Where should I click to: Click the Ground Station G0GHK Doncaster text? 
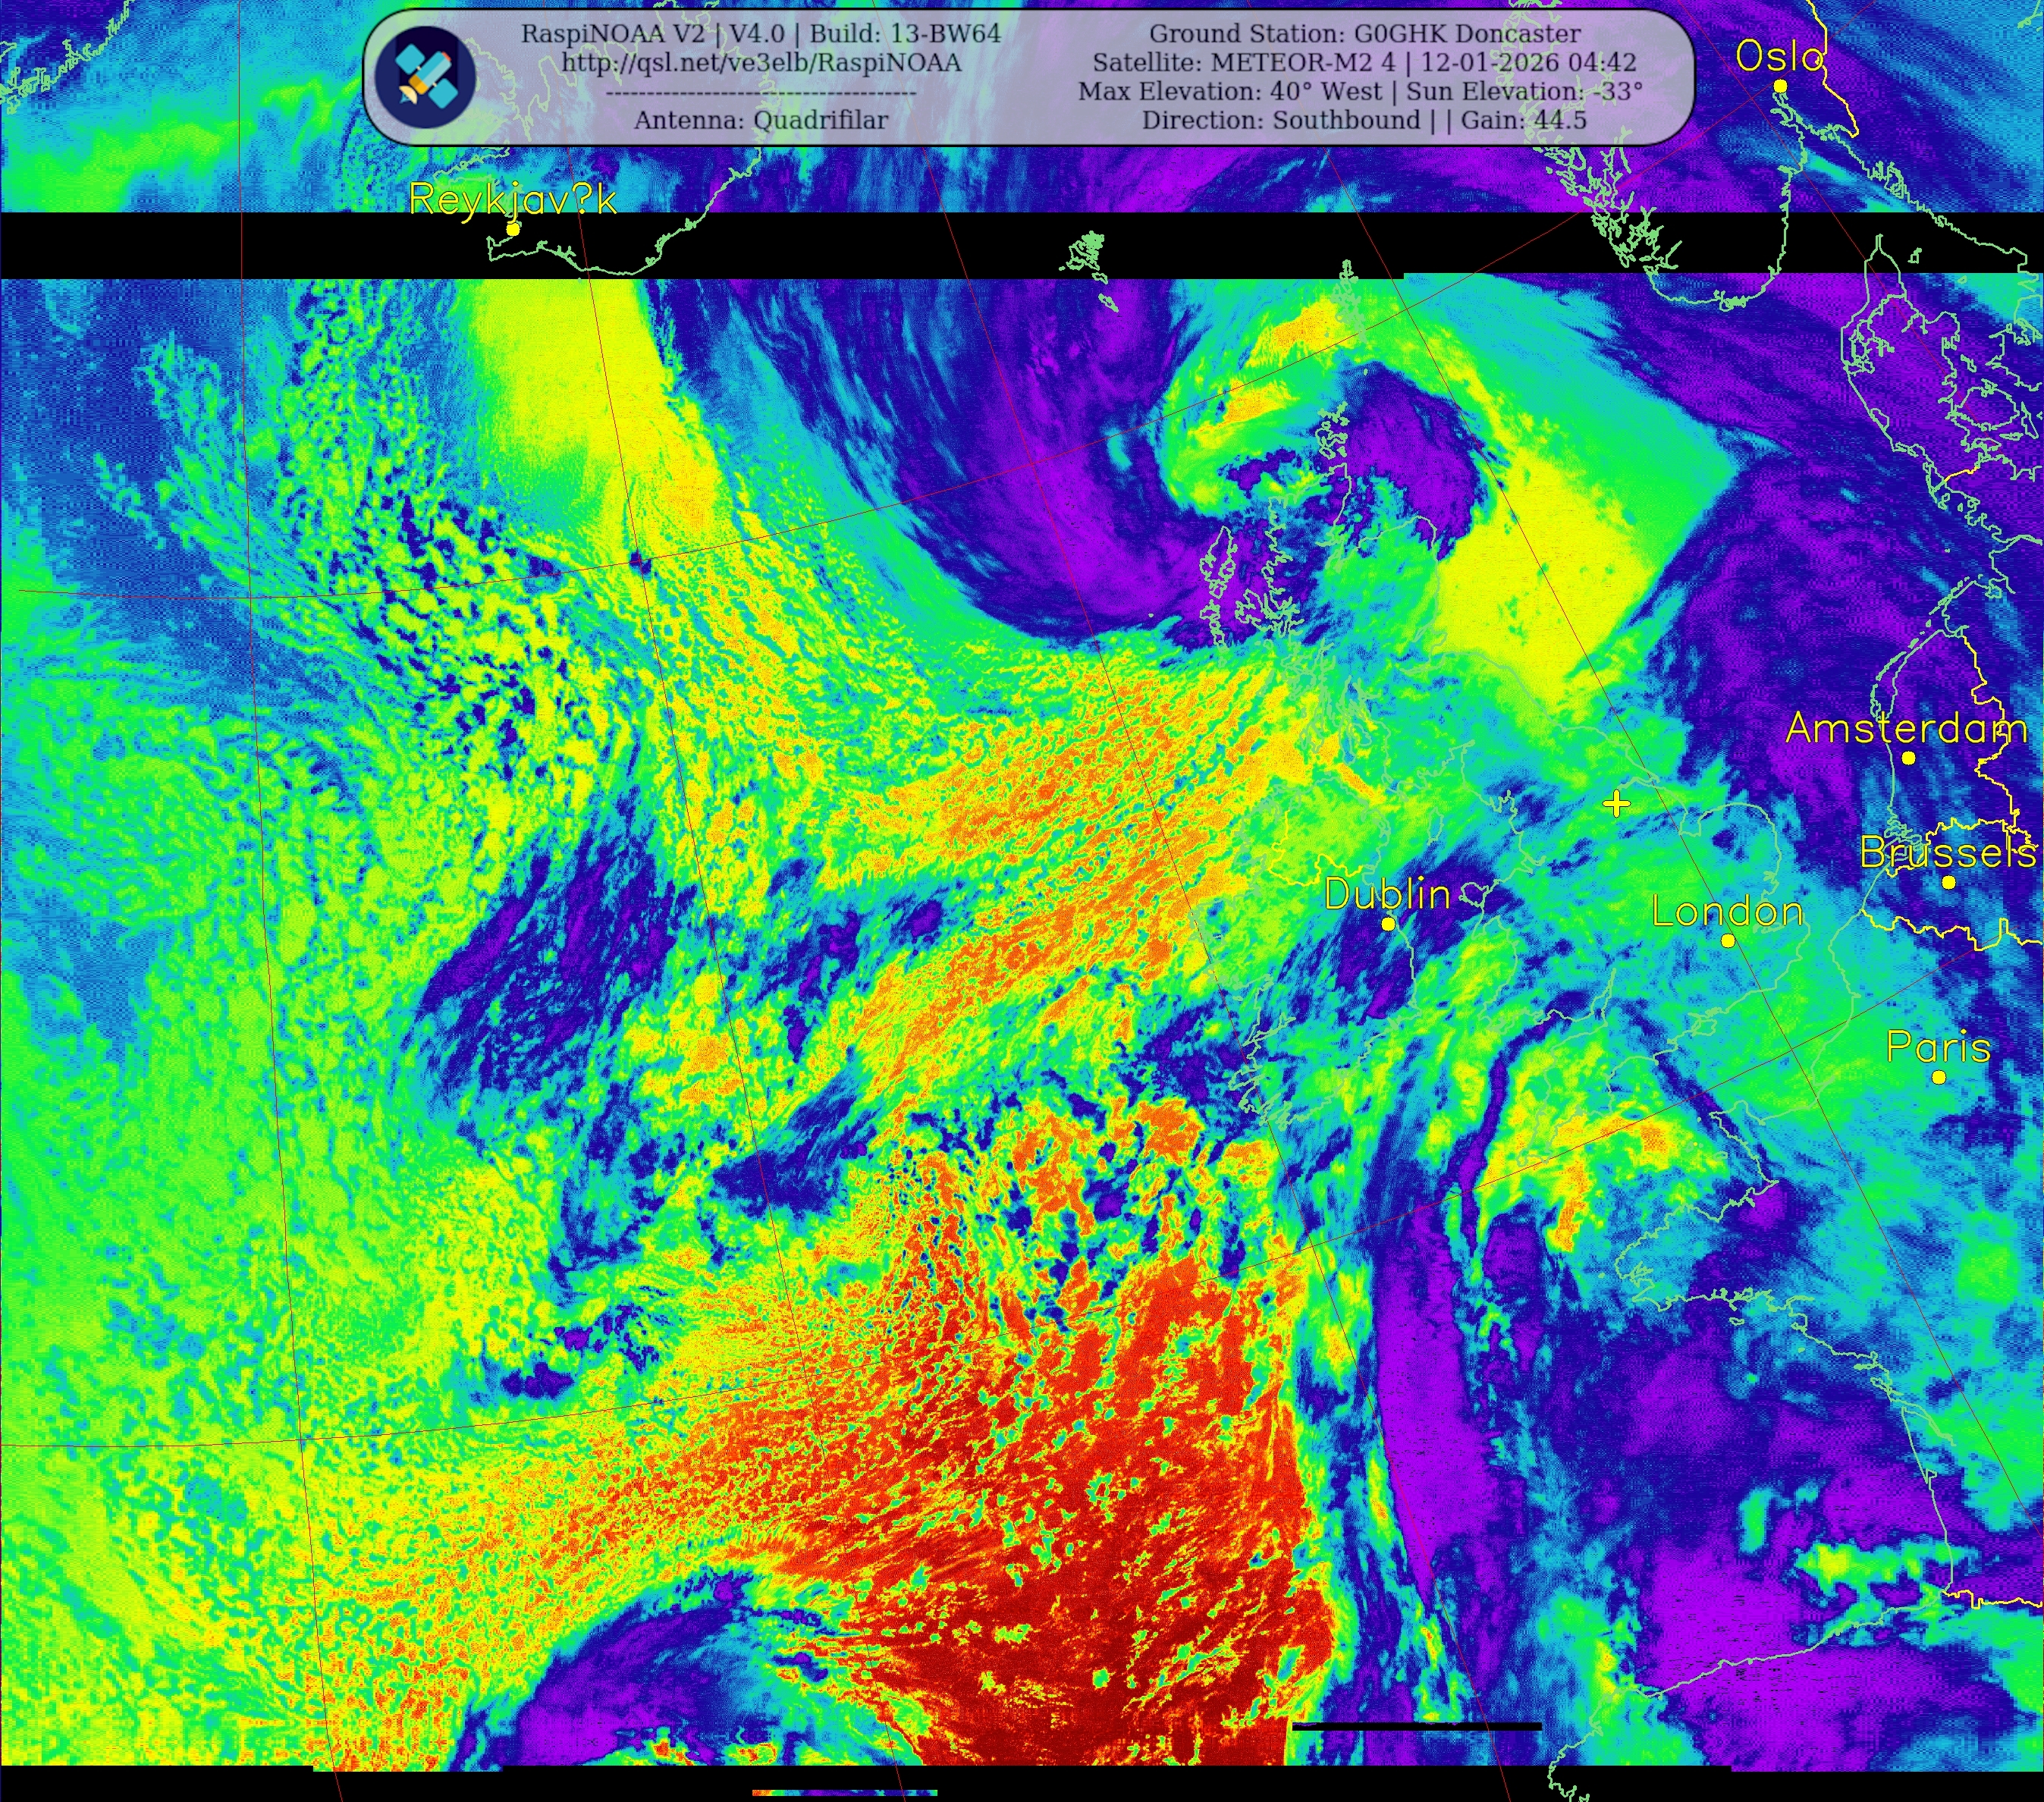click(1364, 34)
